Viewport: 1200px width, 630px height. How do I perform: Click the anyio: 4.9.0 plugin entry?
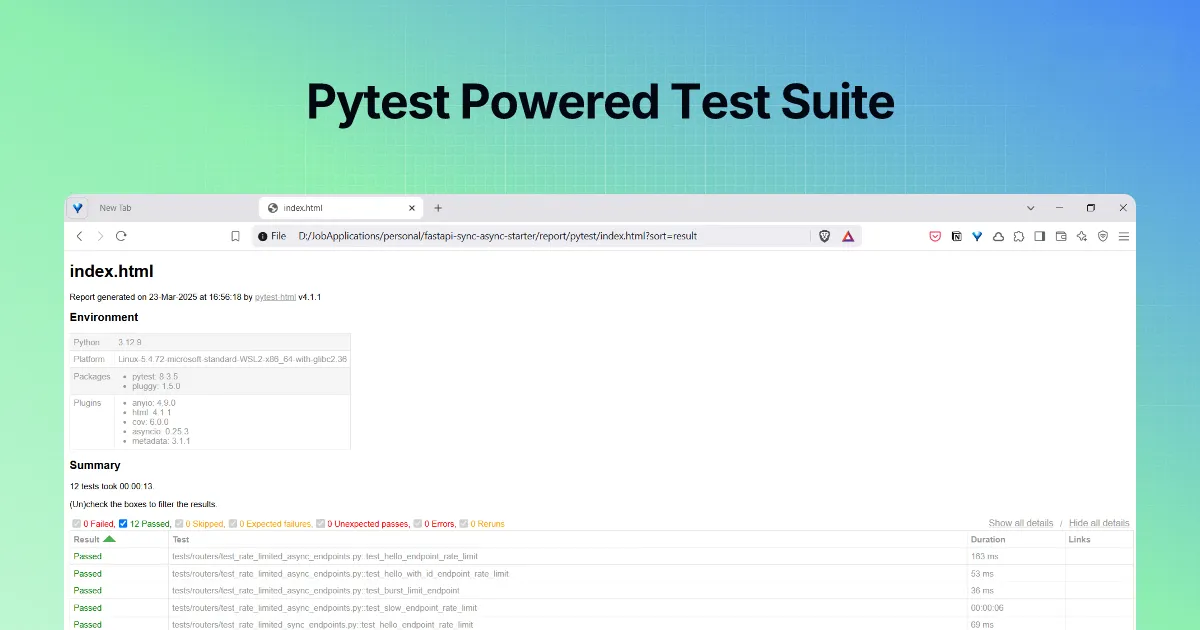[x=153, y=403]
